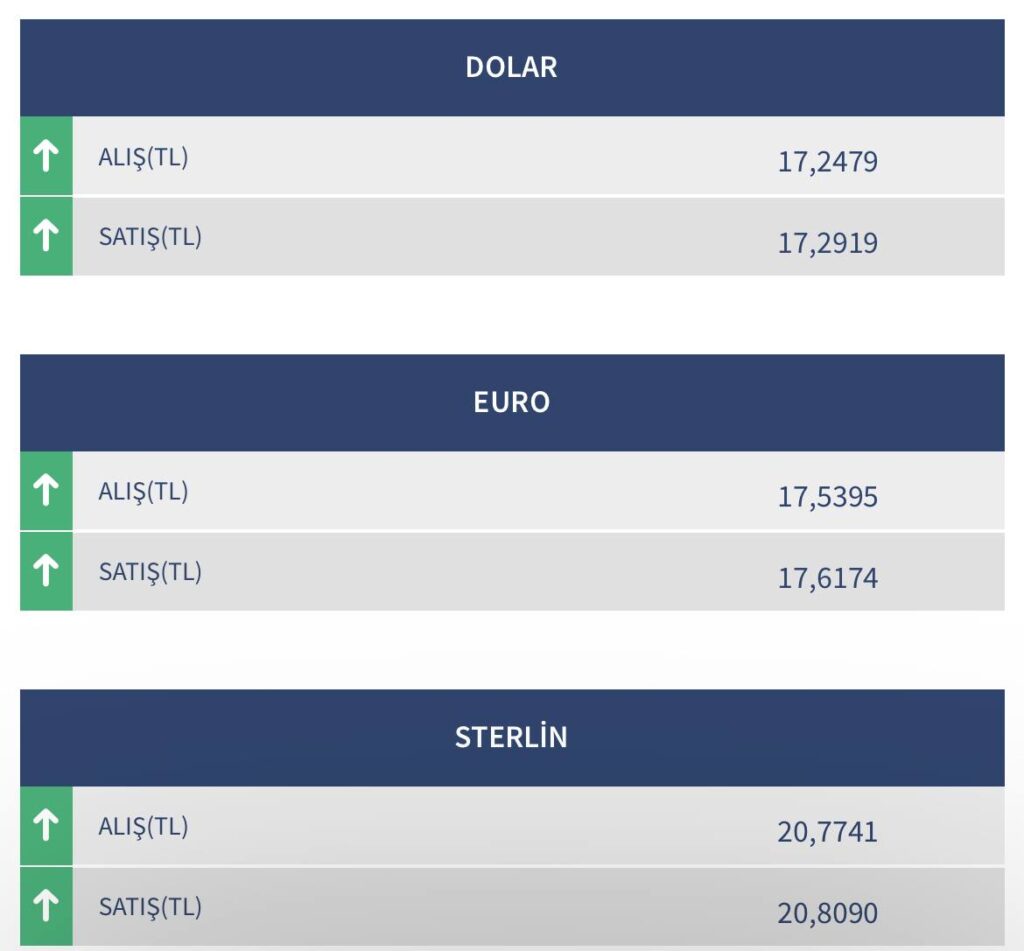Click the green up arrow beside Euro Alış
This screenshot has width=1024, height=951.
point(46,491)
